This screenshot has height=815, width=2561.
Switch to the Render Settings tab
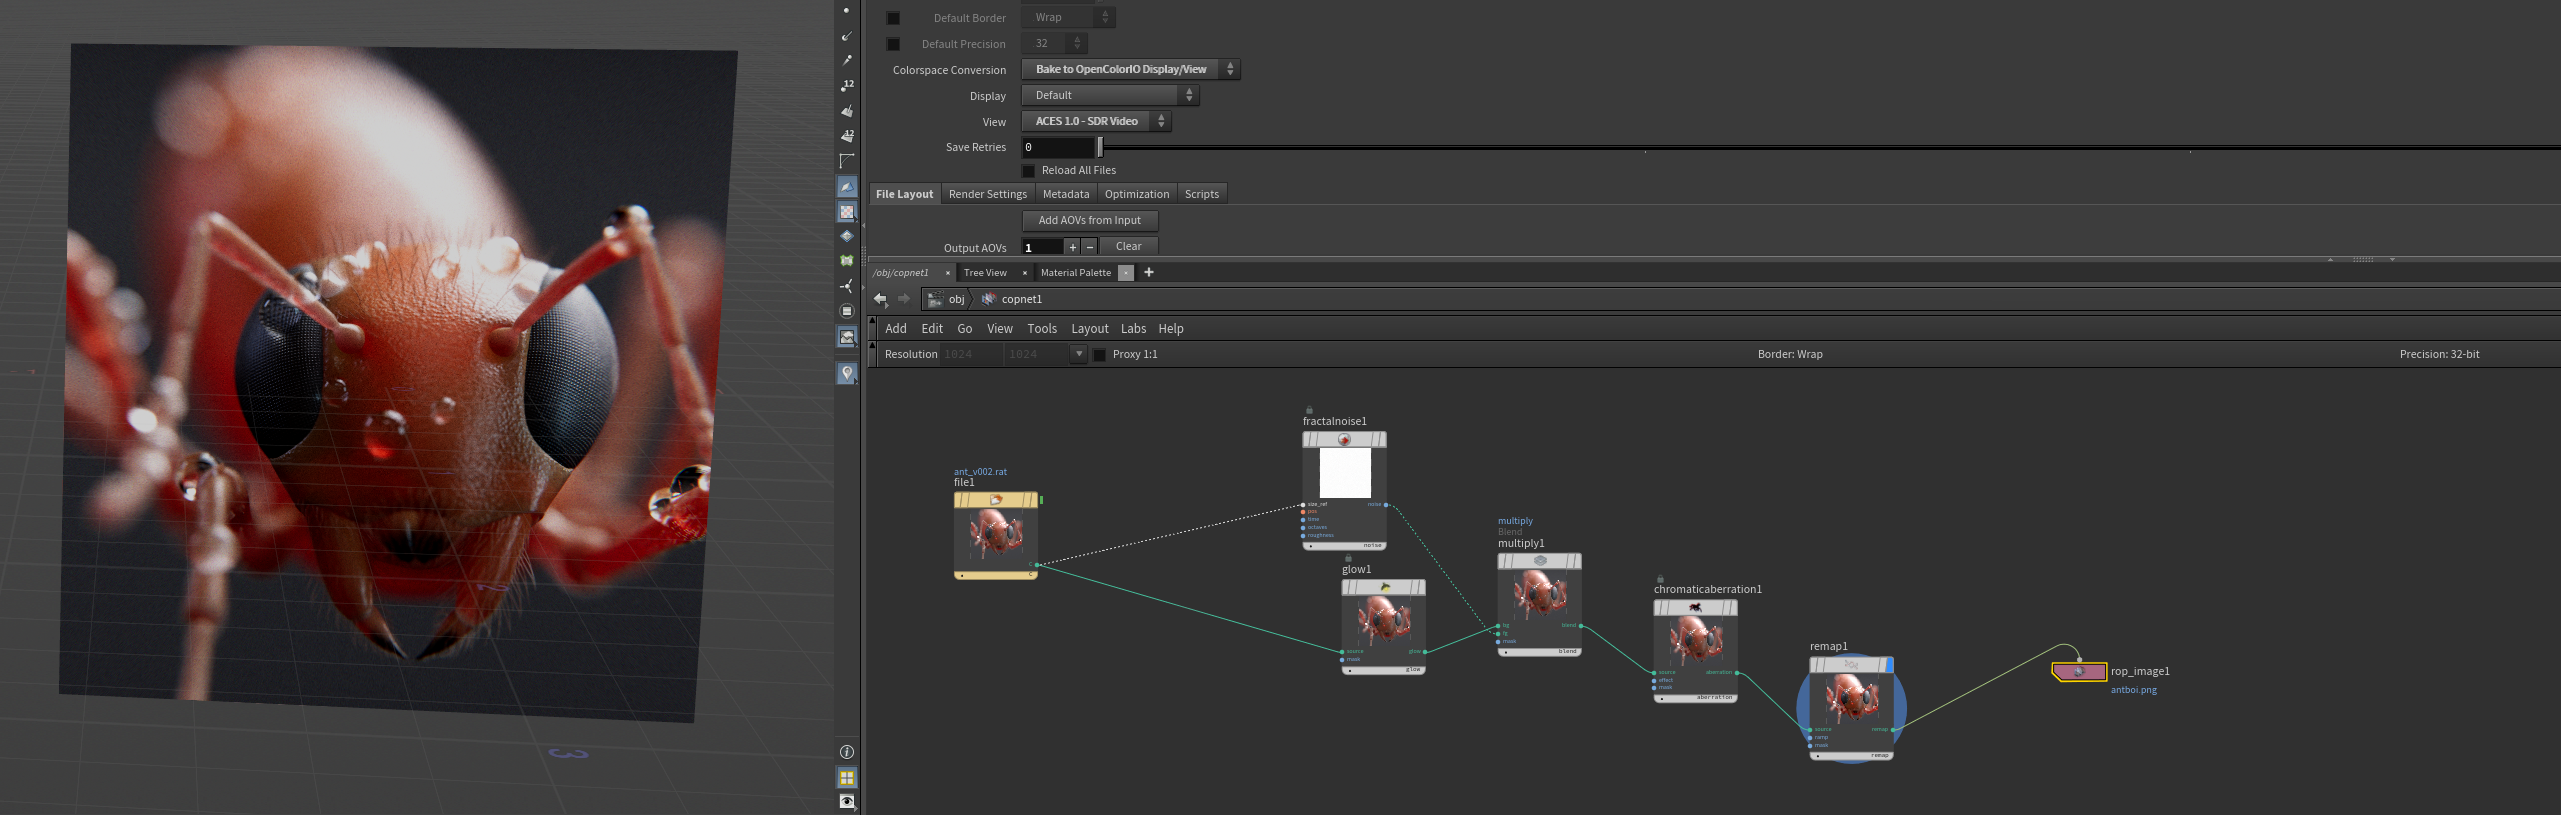(x=987, y=194)
